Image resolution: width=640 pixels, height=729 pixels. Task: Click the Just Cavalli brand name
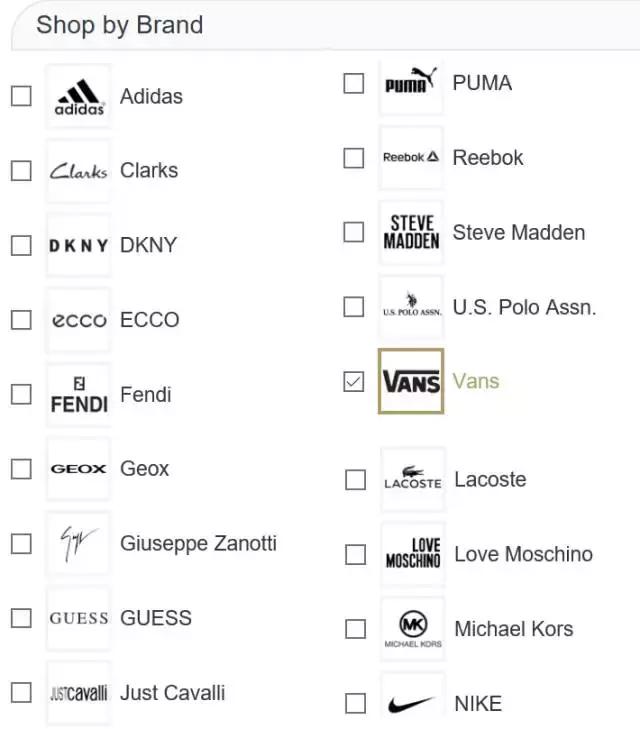pos(172,693)
